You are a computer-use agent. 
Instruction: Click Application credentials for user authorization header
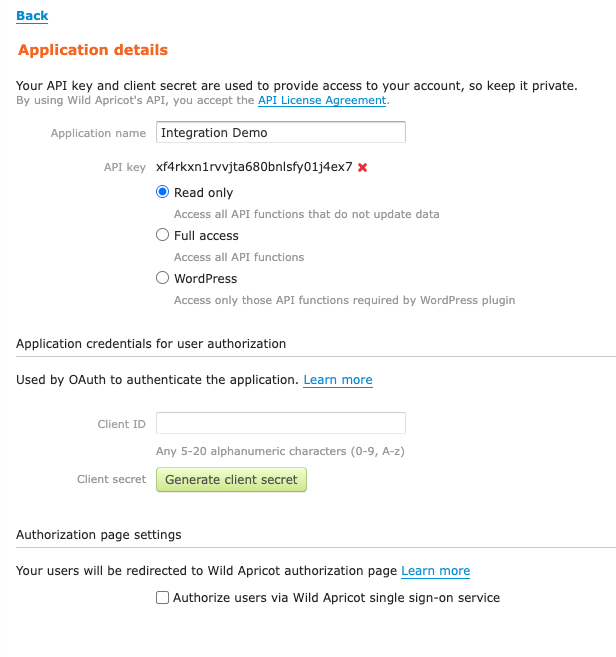click(x=151, y=344)
